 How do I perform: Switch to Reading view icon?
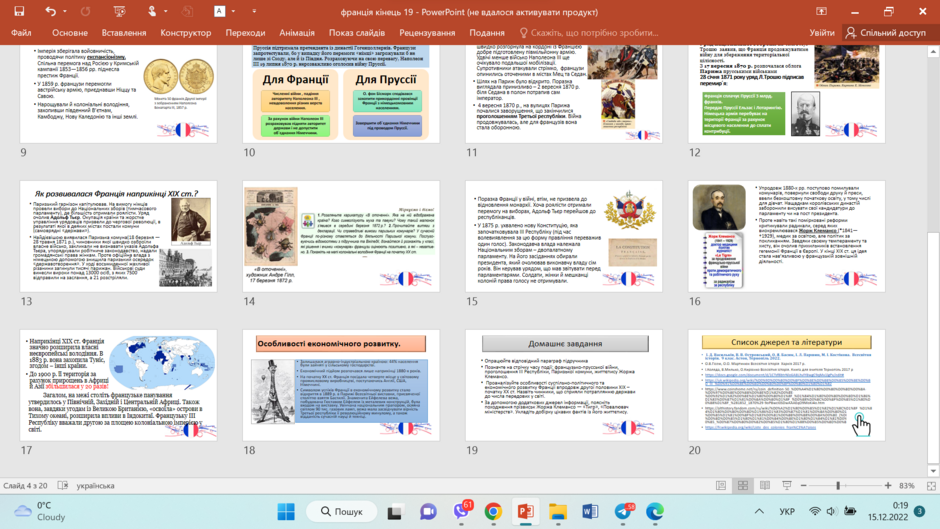pyautogui.click(x=765, y=486)
